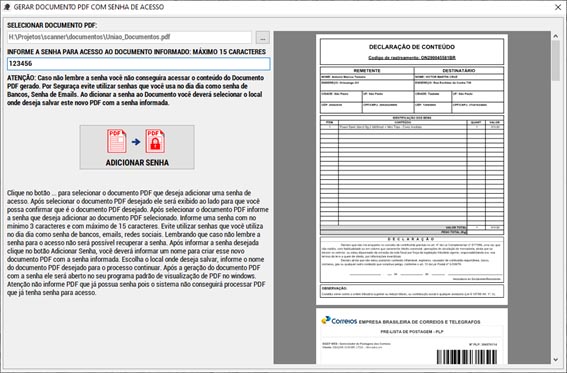The height and width of the screenshot is (373, 567).
Task: Focus the password field containing 123456
Action: 138,64
